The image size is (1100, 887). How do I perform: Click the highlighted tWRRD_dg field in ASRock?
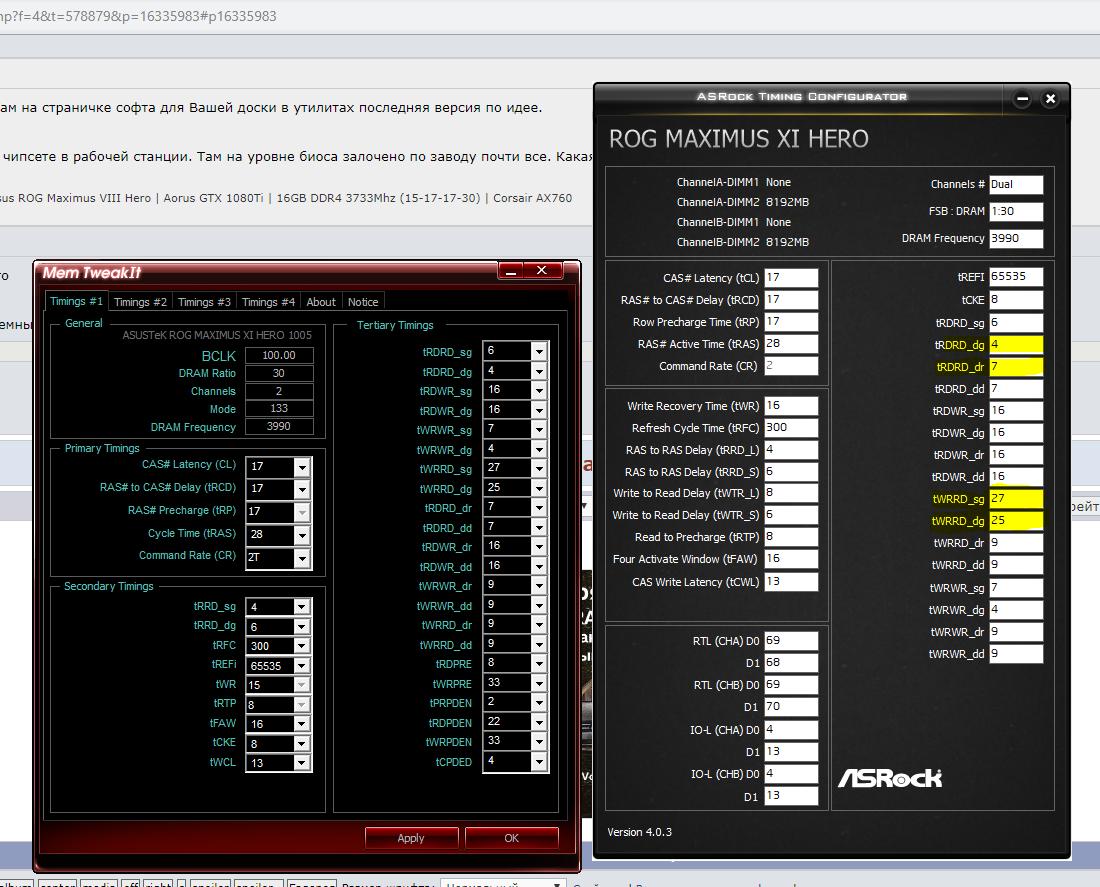click(x=1016, y=521)
